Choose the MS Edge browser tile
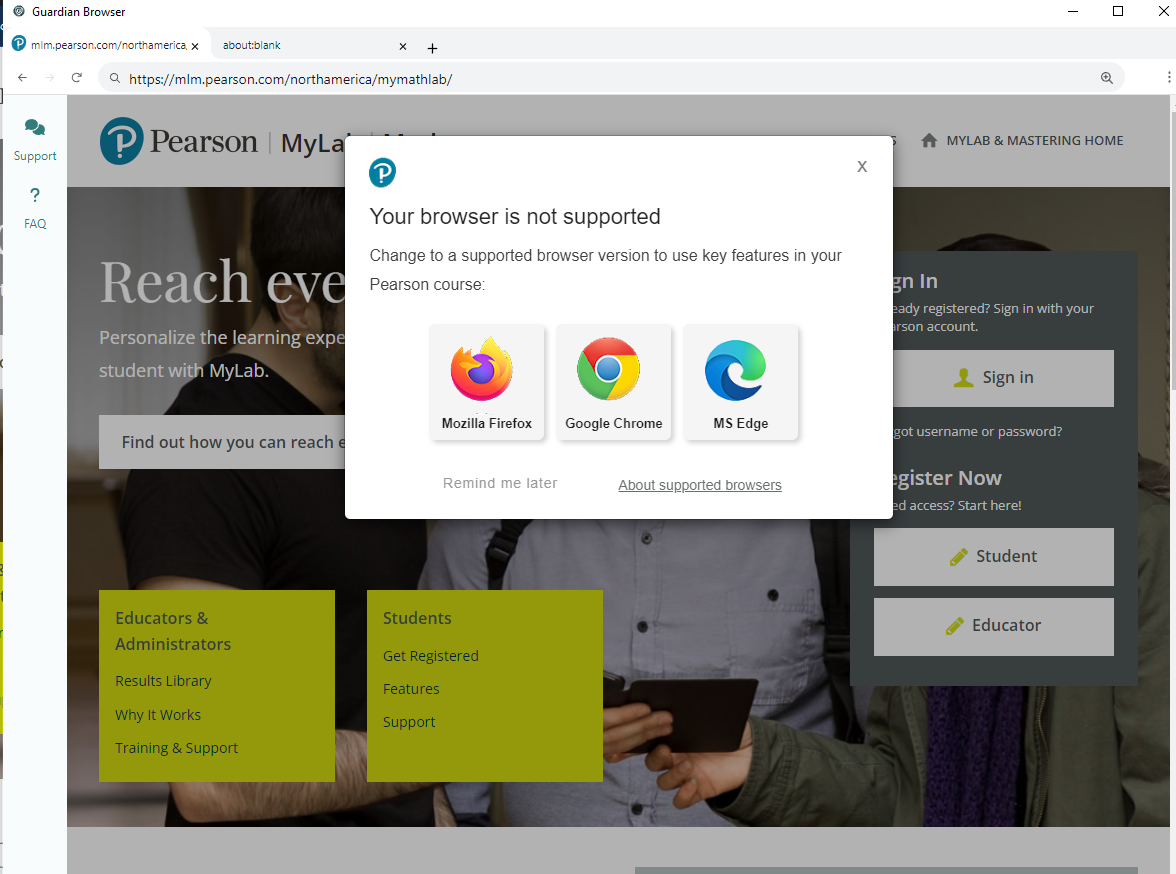Screen dimensions: 1176x874 coord(741,383)
